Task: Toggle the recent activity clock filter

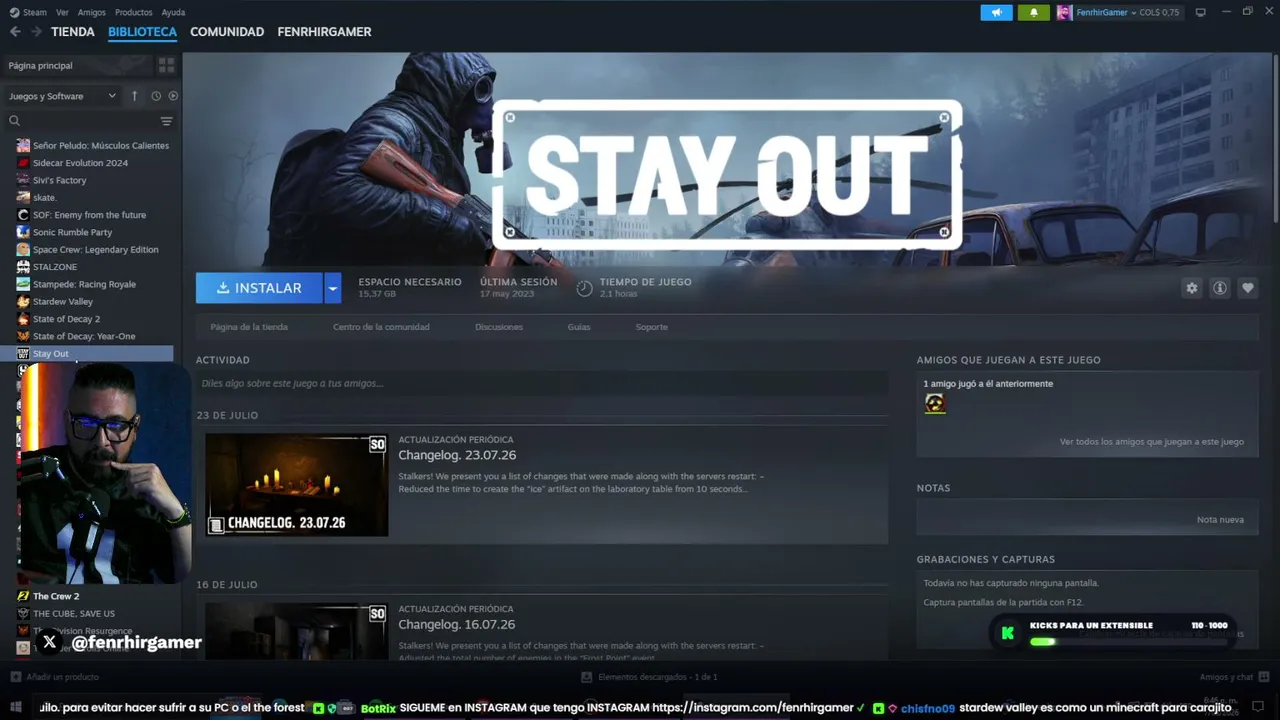Action: pos(156,96)
